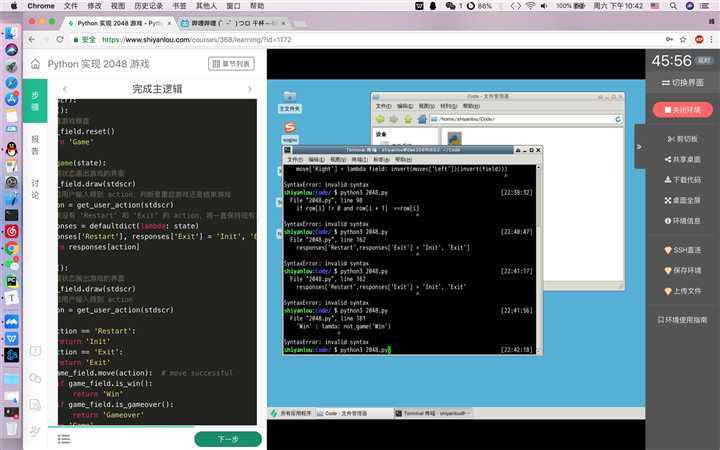The image size is (720, 450).
Task: Select the Python file in file manager
Action: (454, 138)
